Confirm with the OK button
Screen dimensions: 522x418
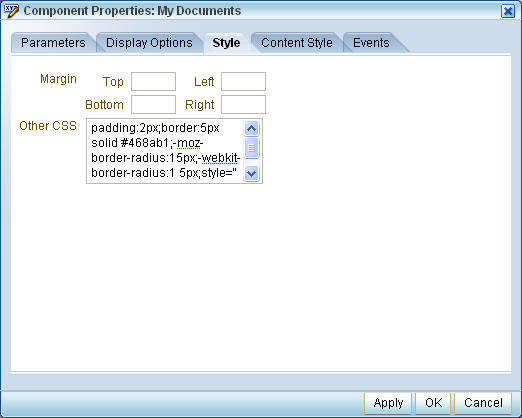tap(433, 403)
